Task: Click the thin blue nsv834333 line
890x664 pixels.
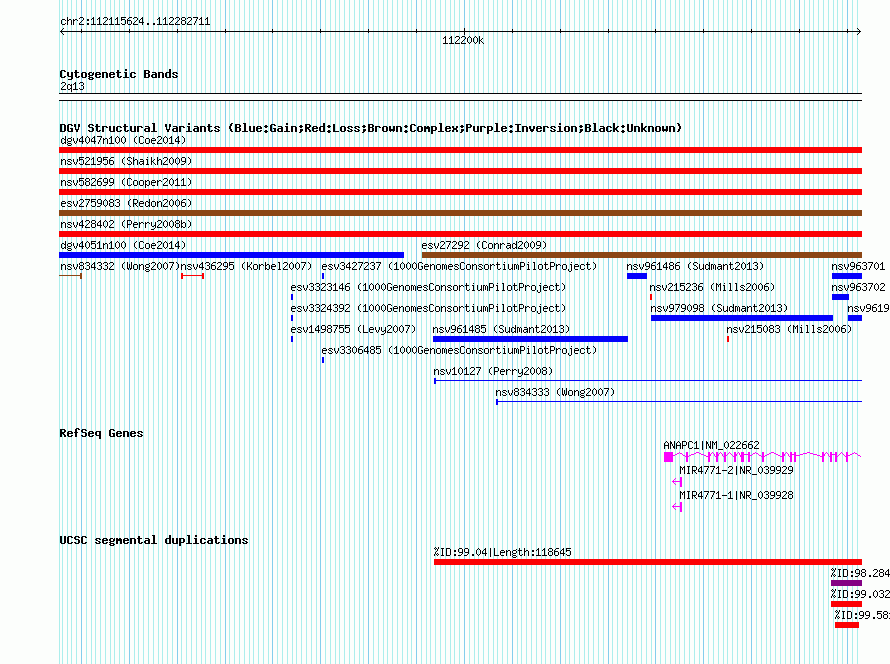Action: pyautogui.click(x=679, y=402)
